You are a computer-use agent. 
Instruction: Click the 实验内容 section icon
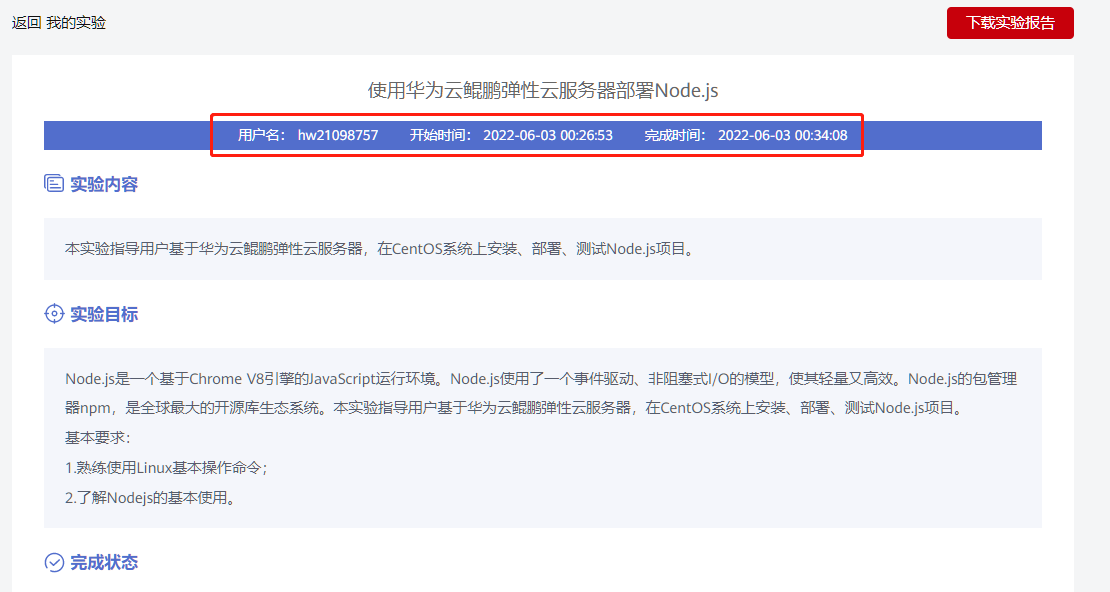point(54,183)
